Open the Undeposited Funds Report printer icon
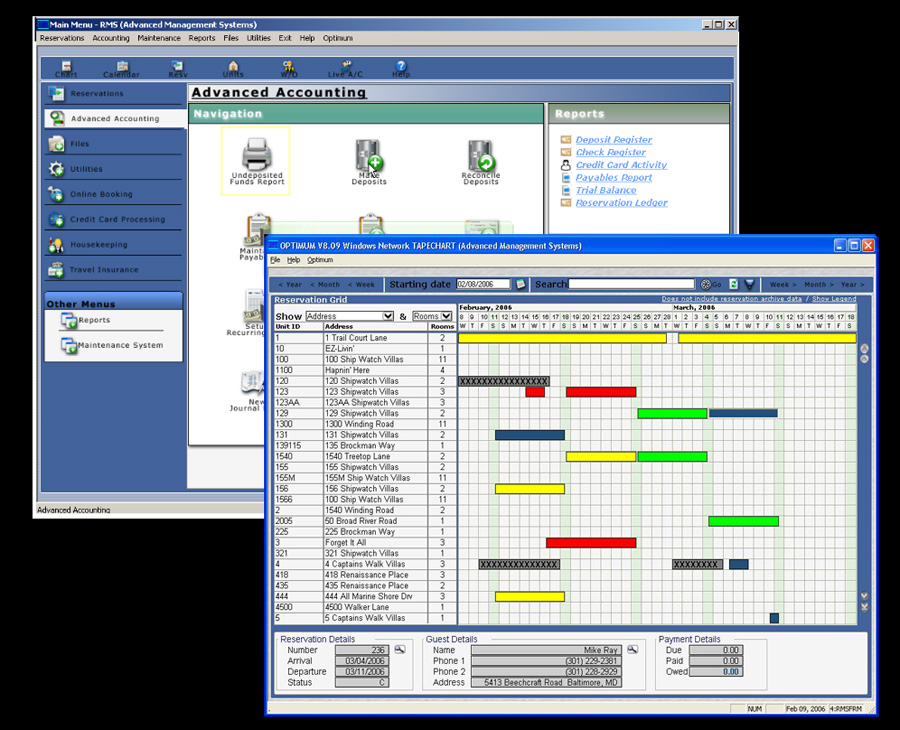The width and height of the screenshot is (900, 730). [x=256, y=159]
